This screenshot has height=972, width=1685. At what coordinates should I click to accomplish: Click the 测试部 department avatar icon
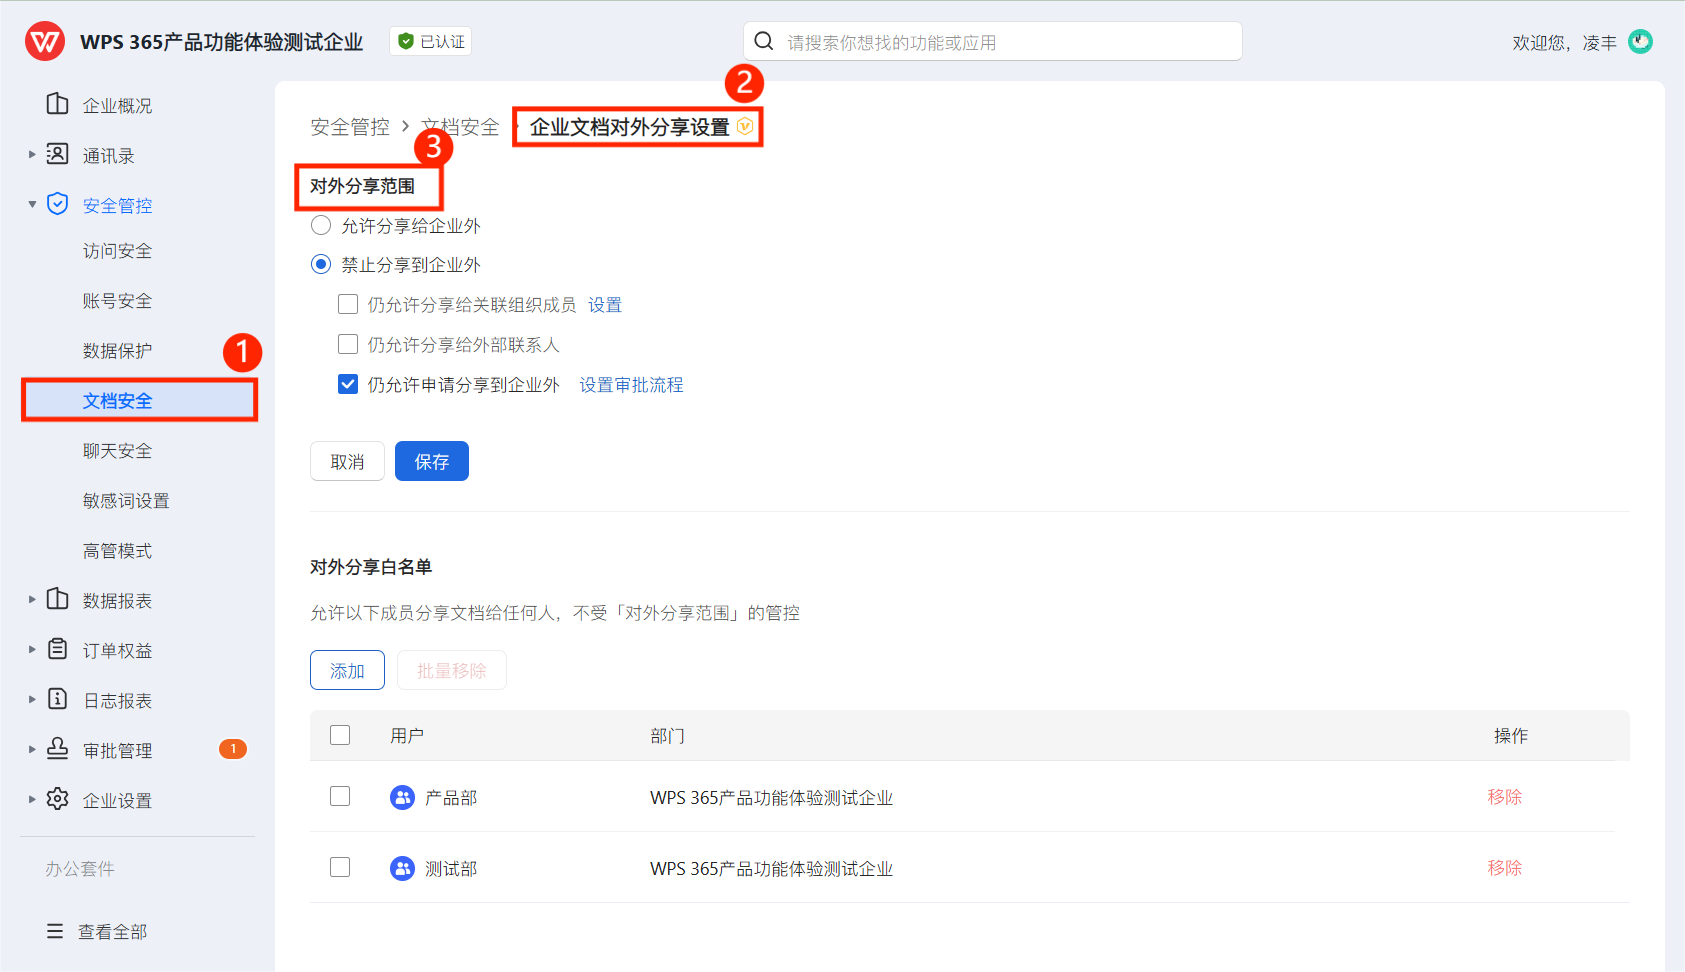click(402, 868)
